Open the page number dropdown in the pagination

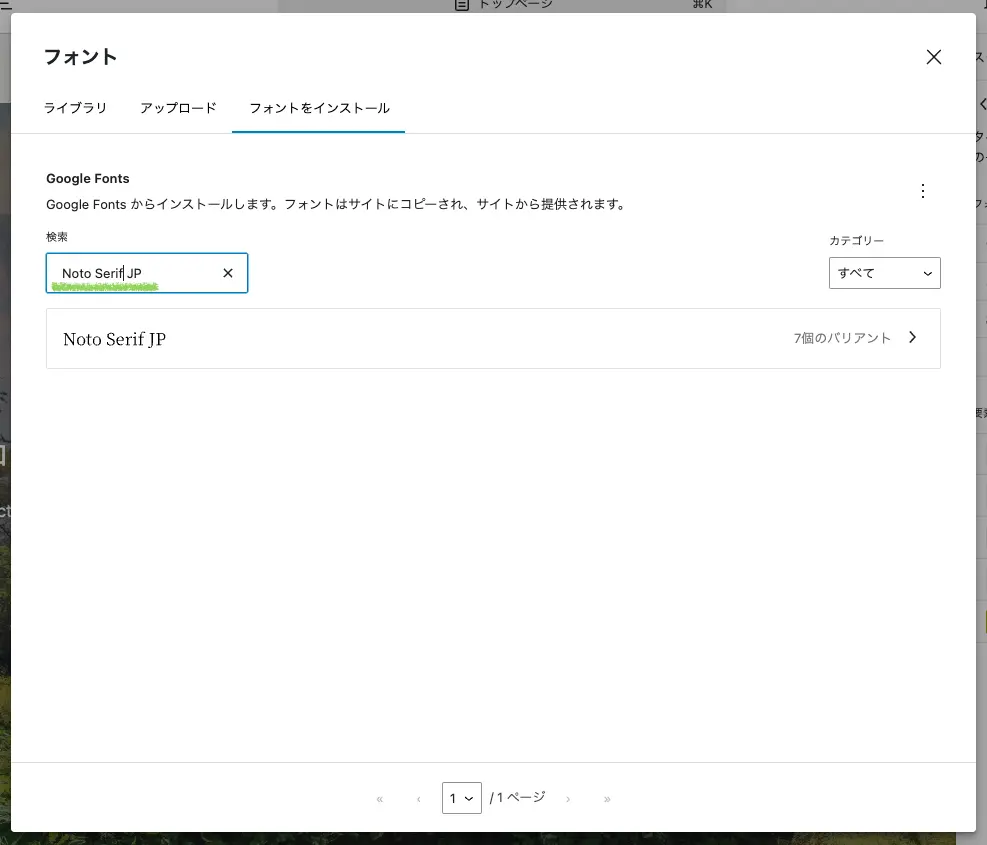[461, 798]
